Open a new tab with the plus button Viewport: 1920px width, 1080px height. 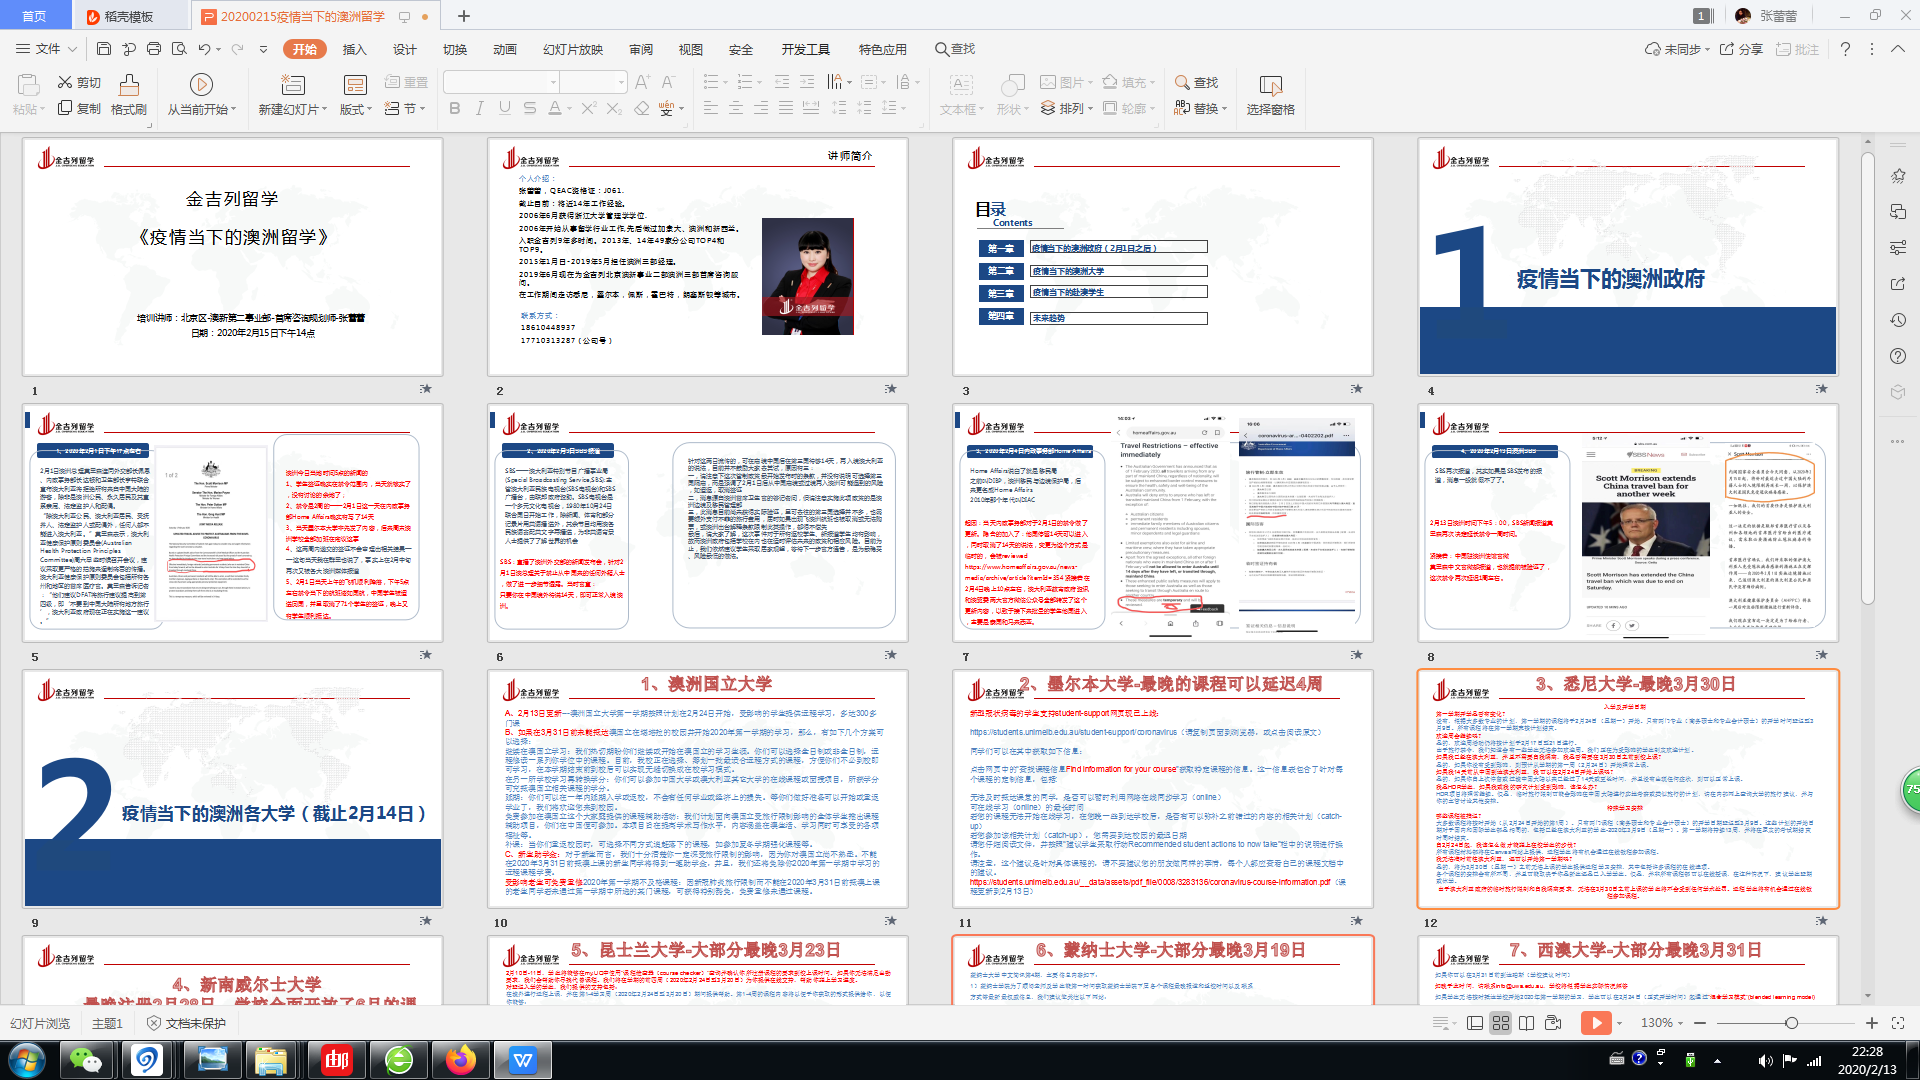pos(464,16)
